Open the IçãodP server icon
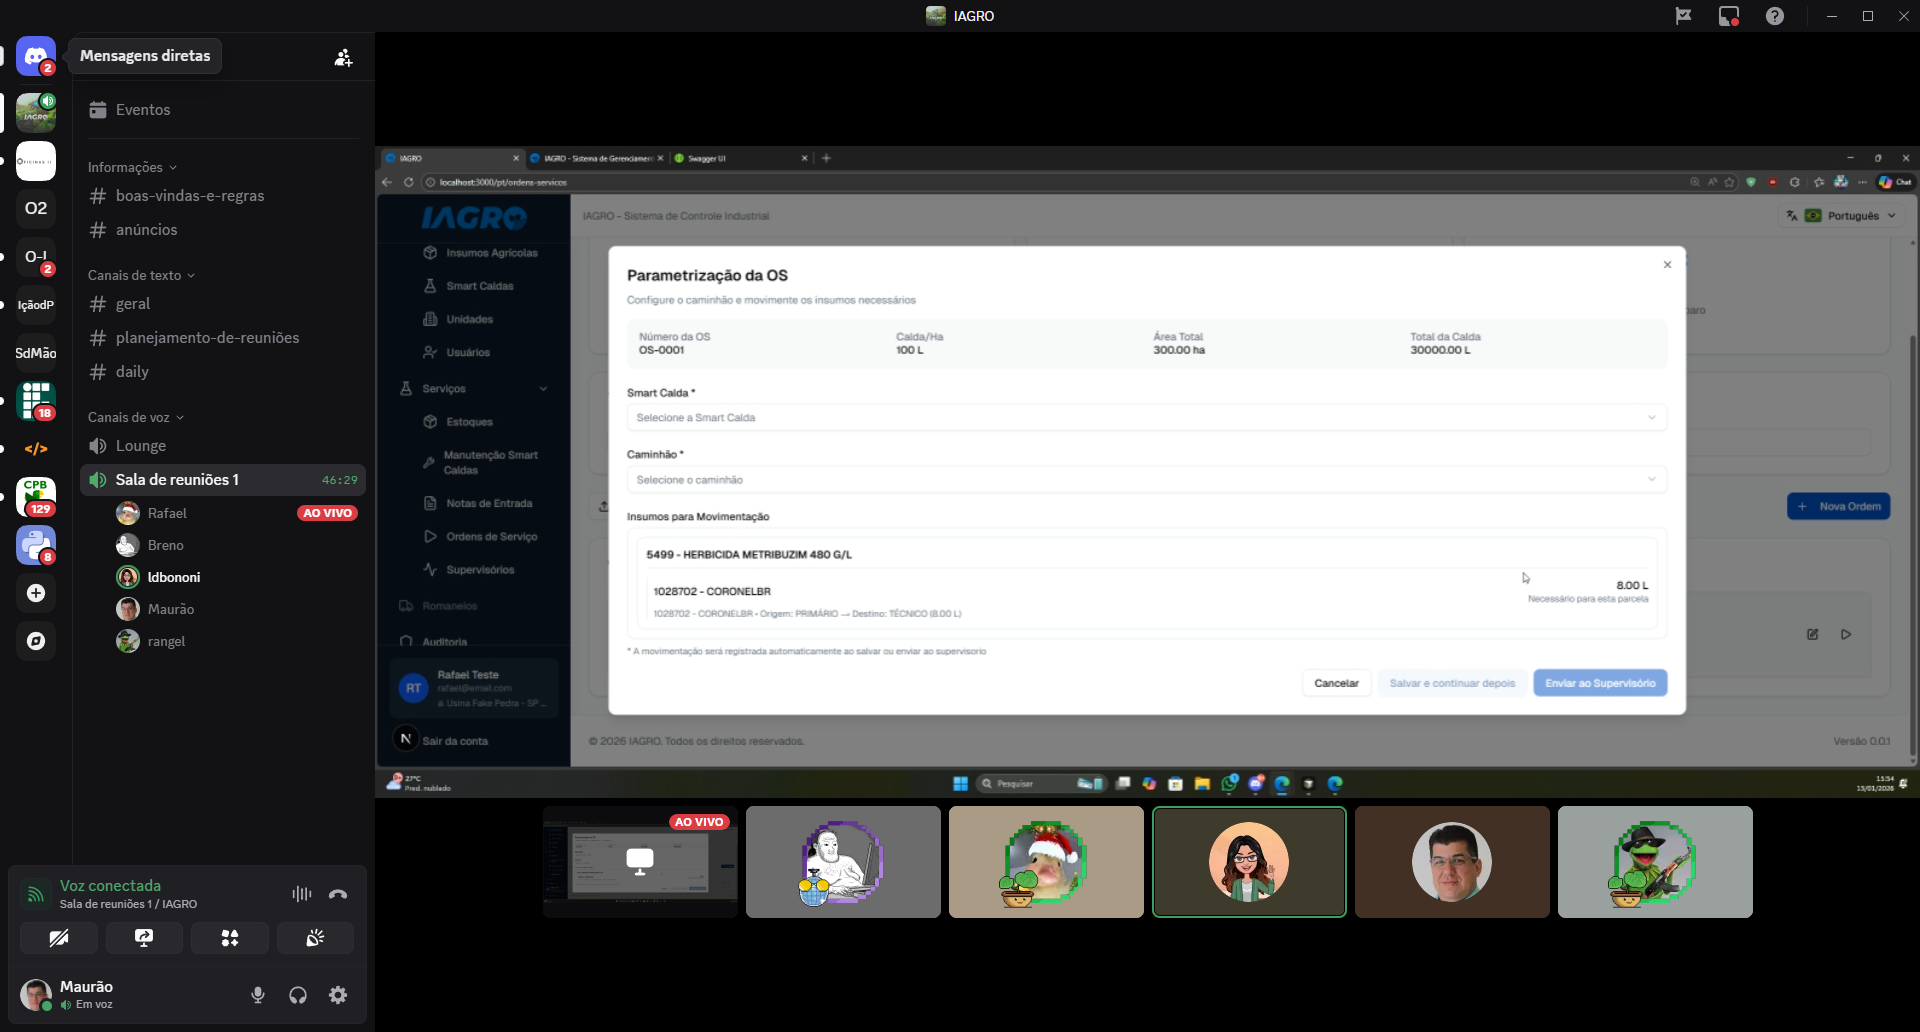Viewport: 1920px width, 1032px height. pos(36,305)
